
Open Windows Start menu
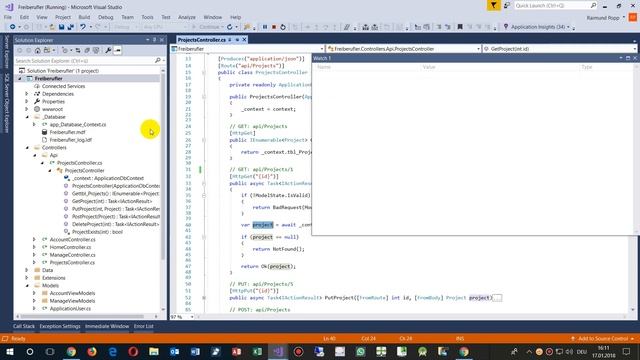[x=9, y=351]
